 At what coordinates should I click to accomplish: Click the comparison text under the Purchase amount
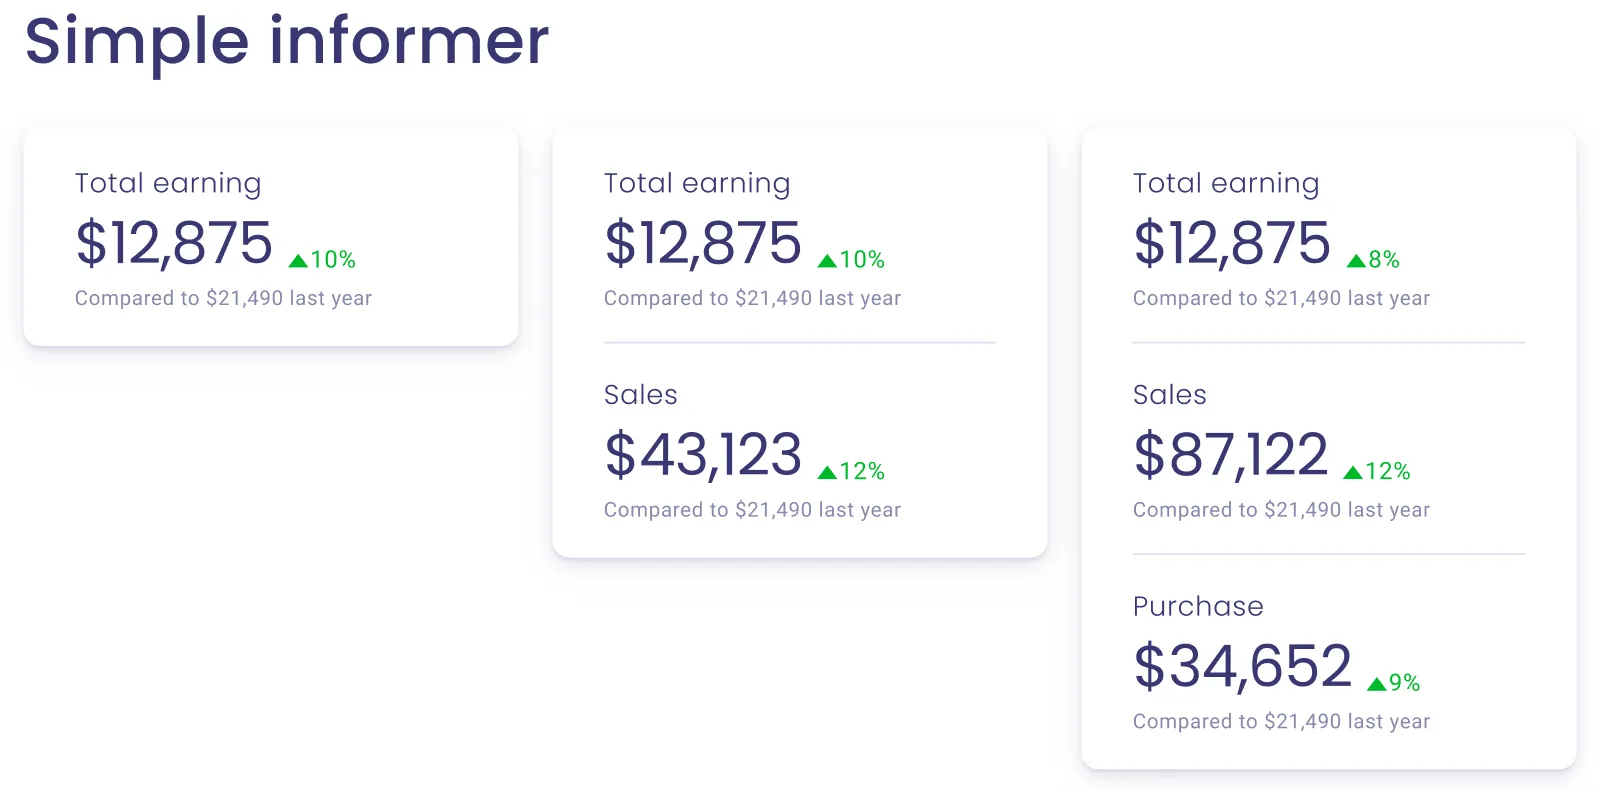pyautogui.click(x=1281, y=721)
